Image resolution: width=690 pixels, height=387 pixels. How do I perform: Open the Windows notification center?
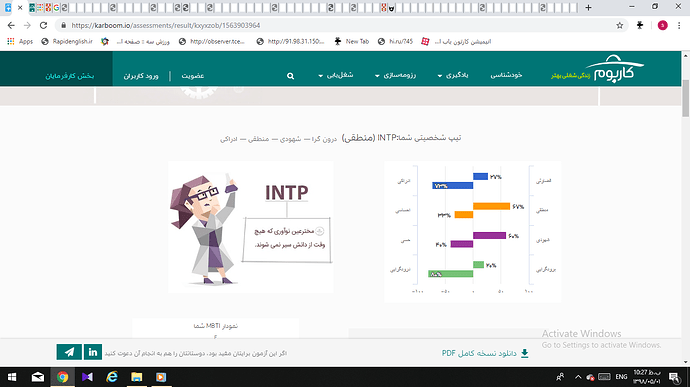674,377
